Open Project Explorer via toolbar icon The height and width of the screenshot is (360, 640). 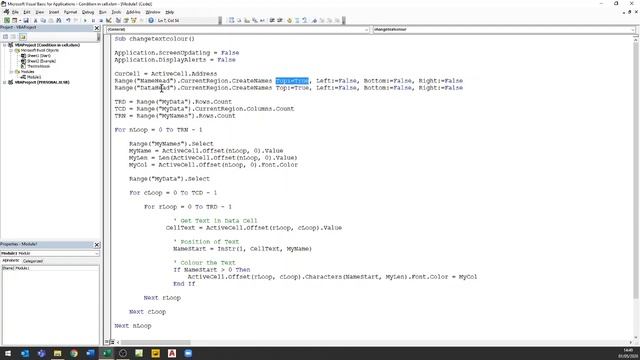pos(118,20)
